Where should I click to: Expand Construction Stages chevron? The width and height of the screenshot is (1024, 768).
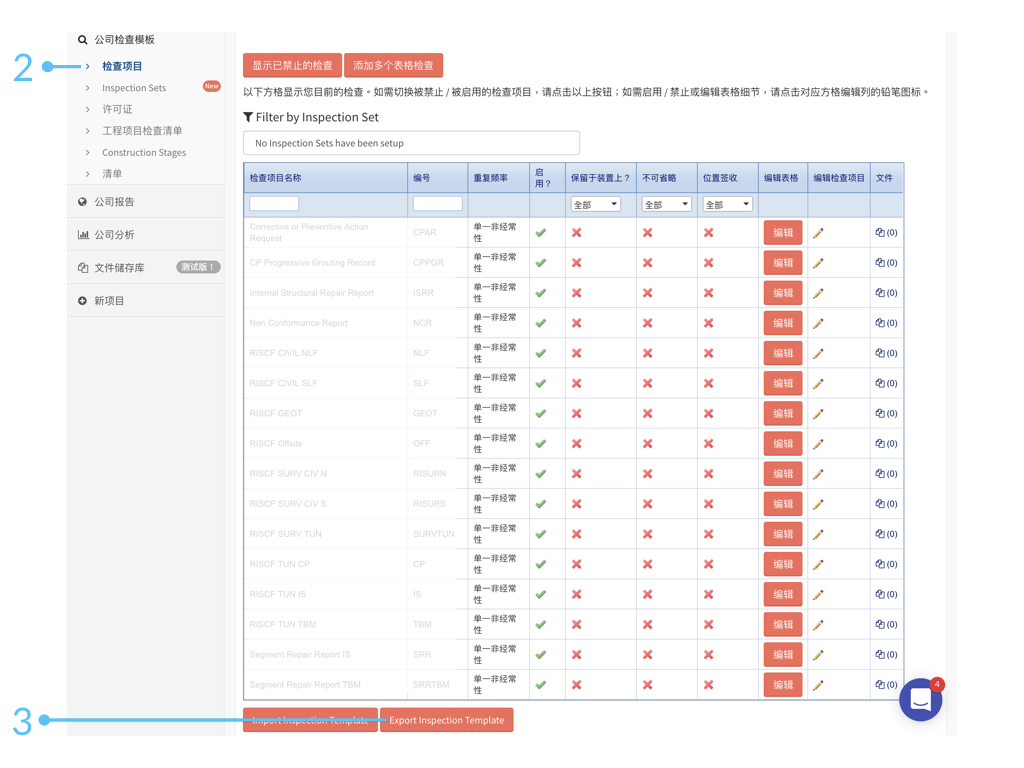(x=88, y=152)
